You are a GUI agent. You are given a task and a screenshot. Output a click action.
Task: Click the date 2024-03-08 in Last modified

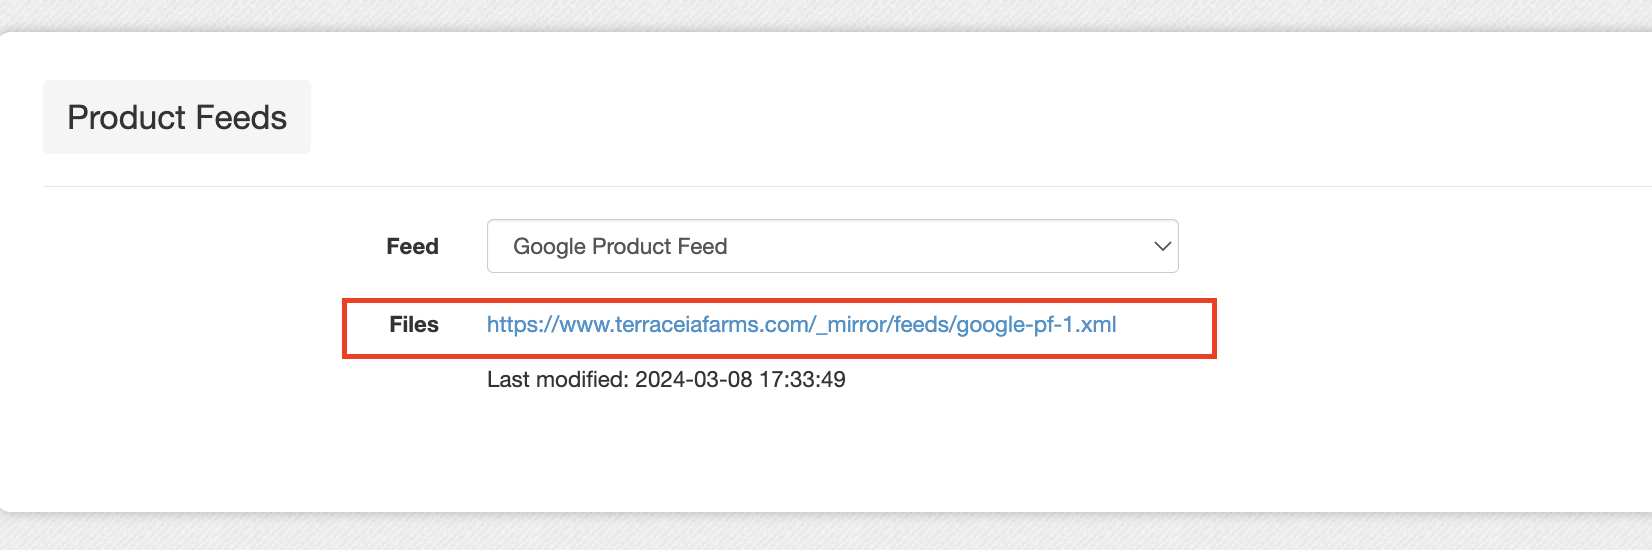pos(694,379)
